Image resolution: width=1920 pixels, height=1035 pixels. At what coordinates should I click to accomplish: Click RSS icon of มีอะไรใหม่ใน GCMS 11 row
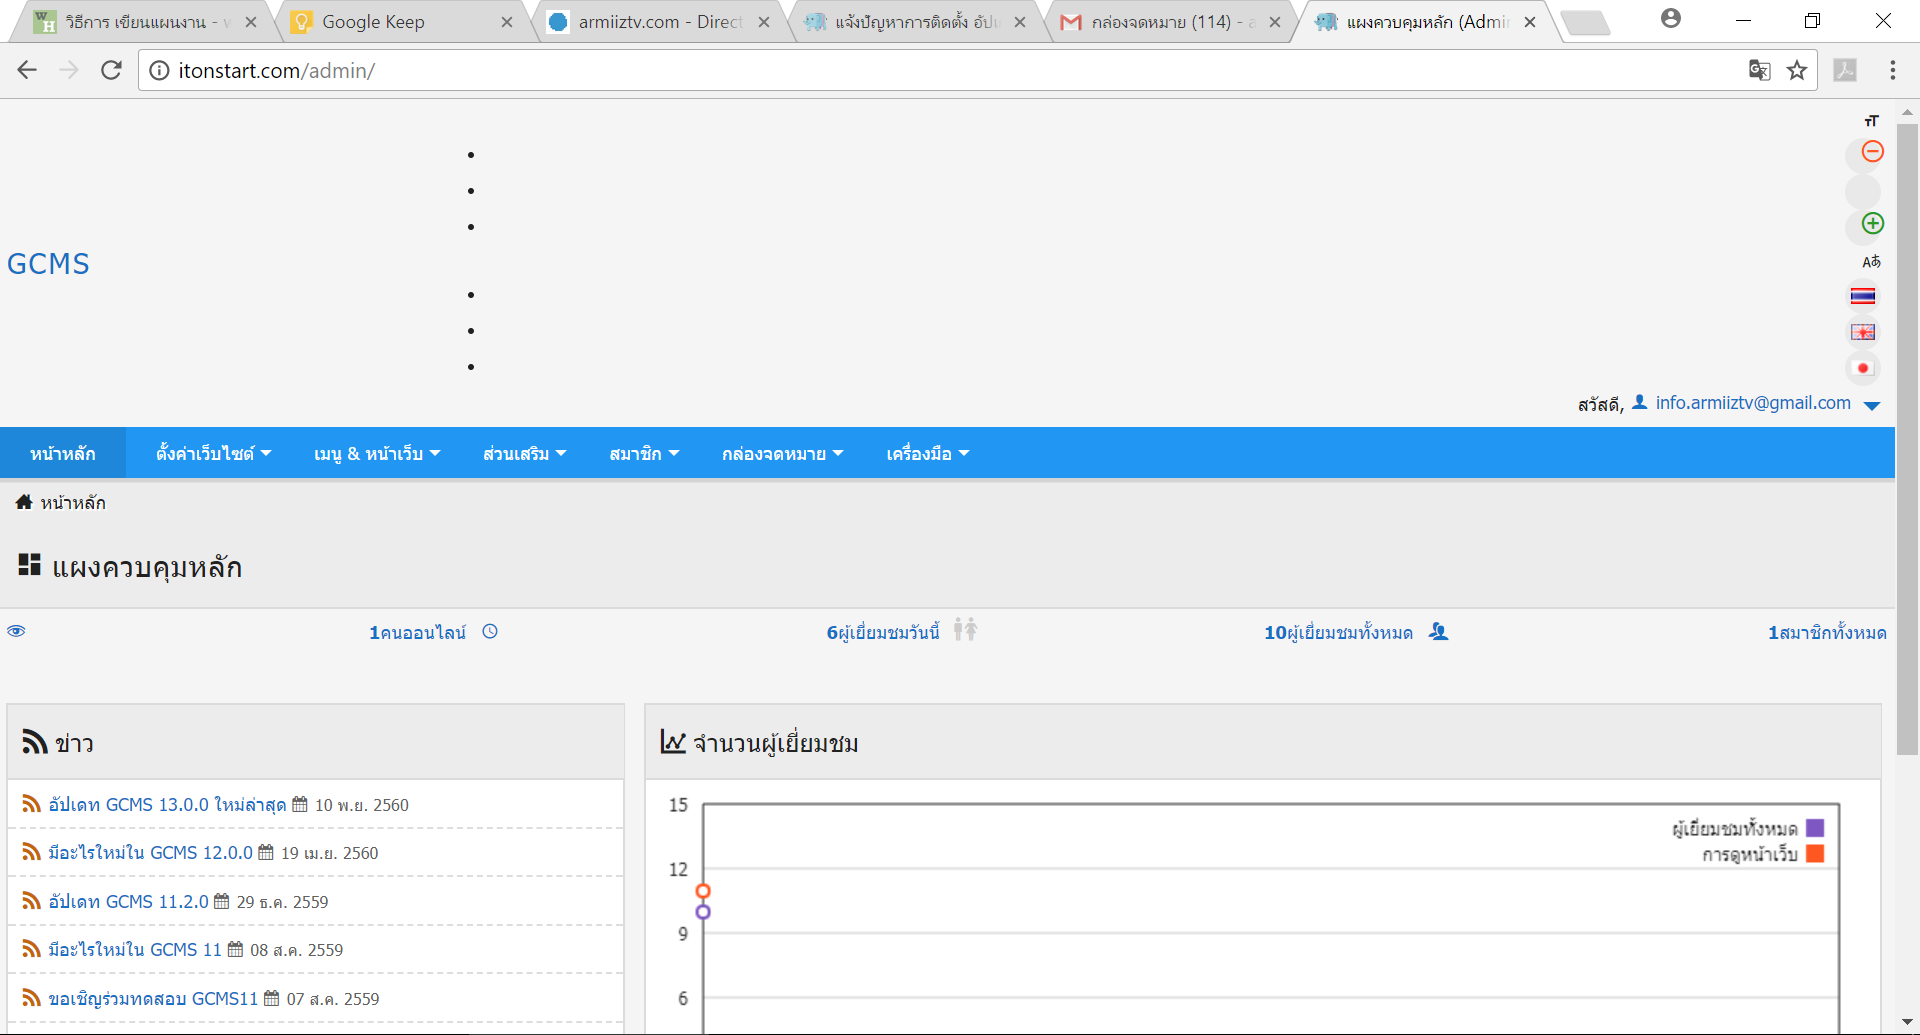point(31,949)
